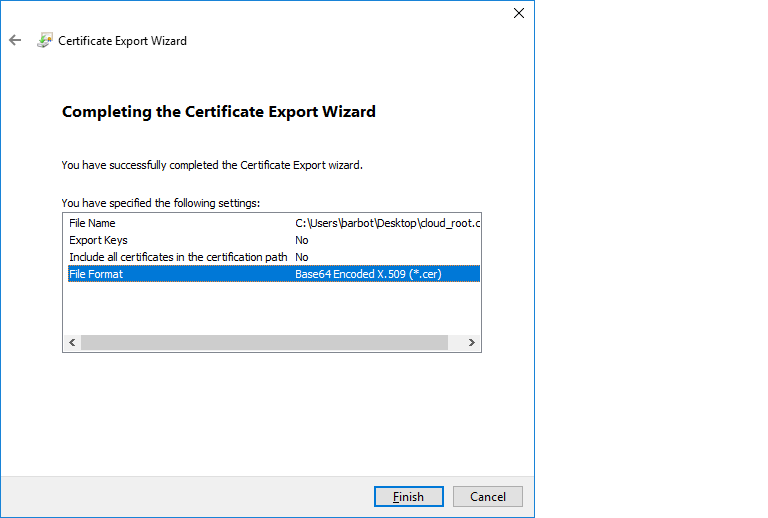Click the Cancel button
This screenshot has width=768, height=518.
[x=487, y=497]
